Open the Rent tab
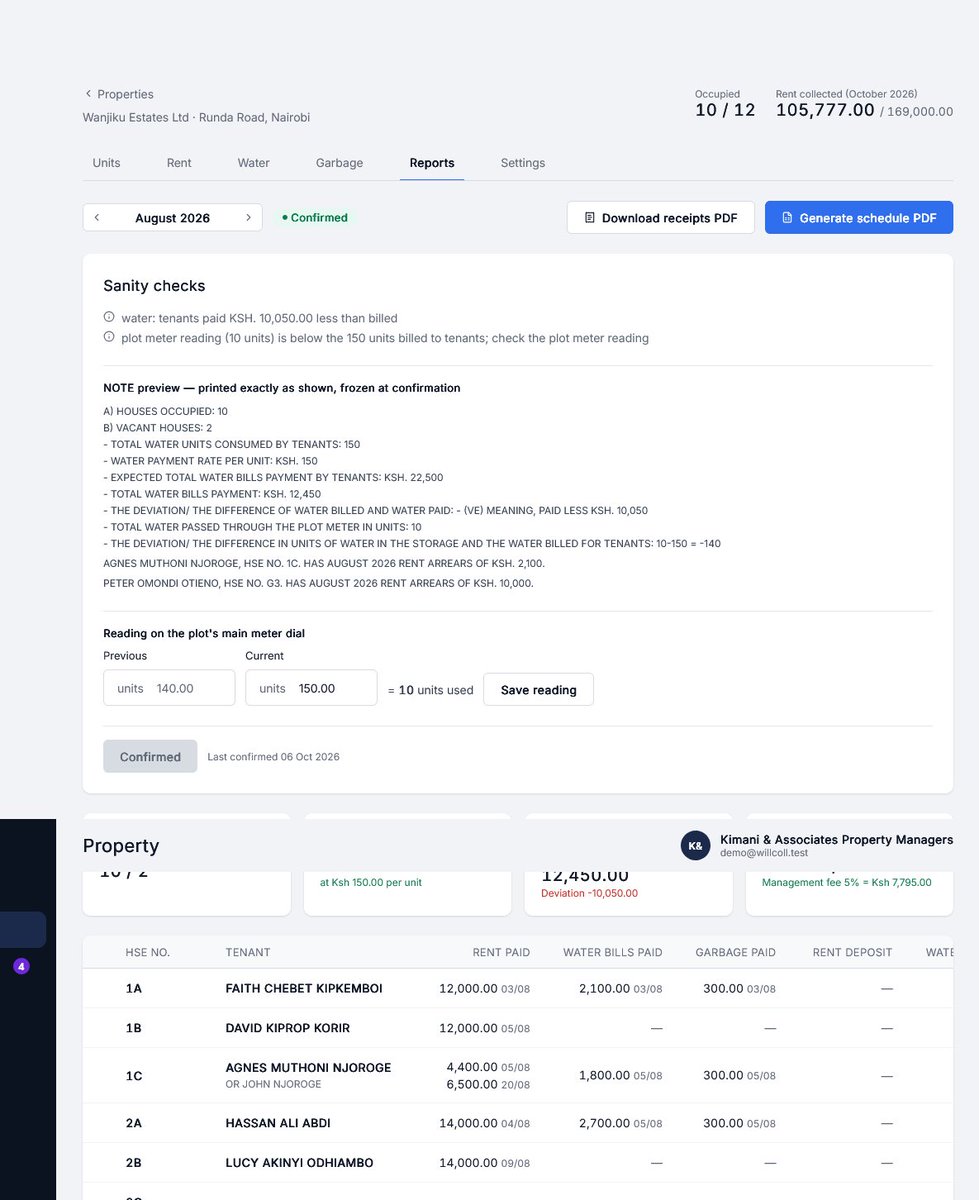 click(x=179, y=163)
